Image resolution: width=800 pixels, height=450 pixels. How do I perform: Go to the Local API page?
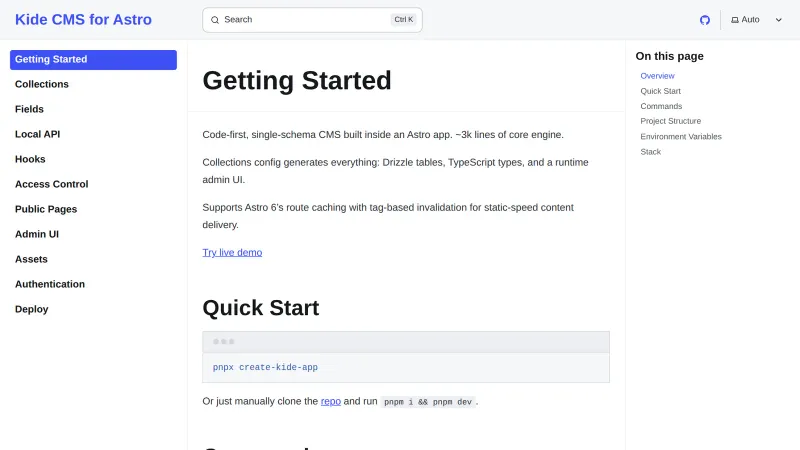tap(38, 134)
